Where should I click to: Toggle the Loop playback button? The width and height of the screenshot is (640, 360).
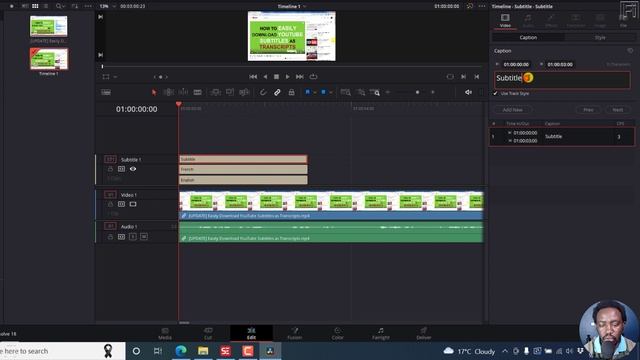[313, 77]
